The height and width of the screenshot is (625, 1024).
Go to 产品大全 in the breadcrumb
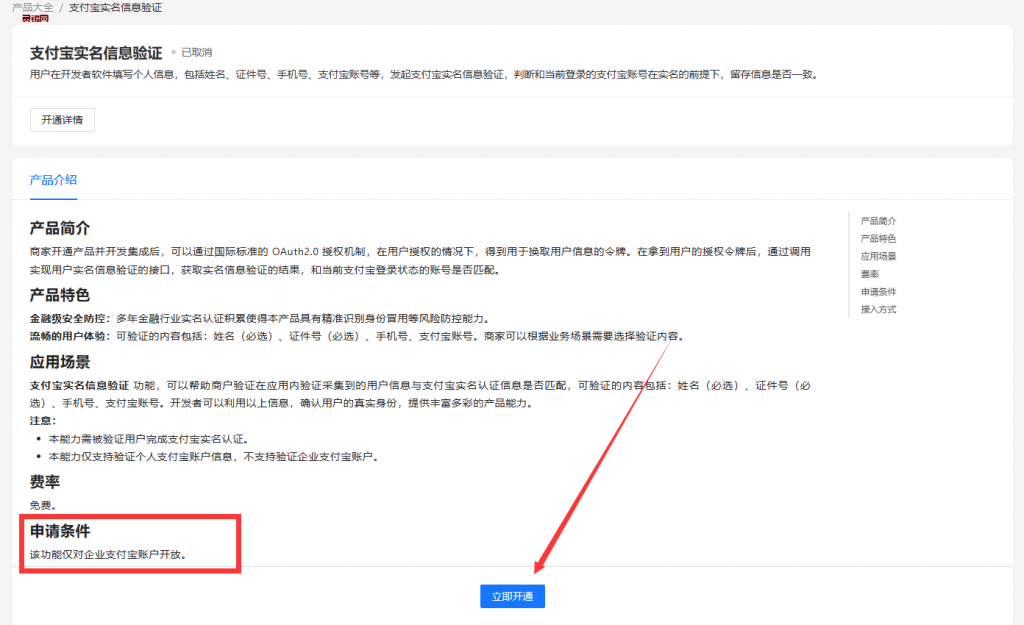(x=32, y=7)
